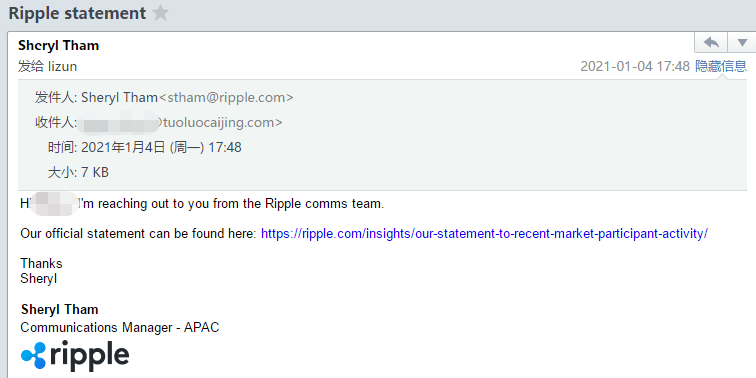Star the Ripple statement email
The height and width of the screenshot is (378, 756).
(x=160, y=13)
